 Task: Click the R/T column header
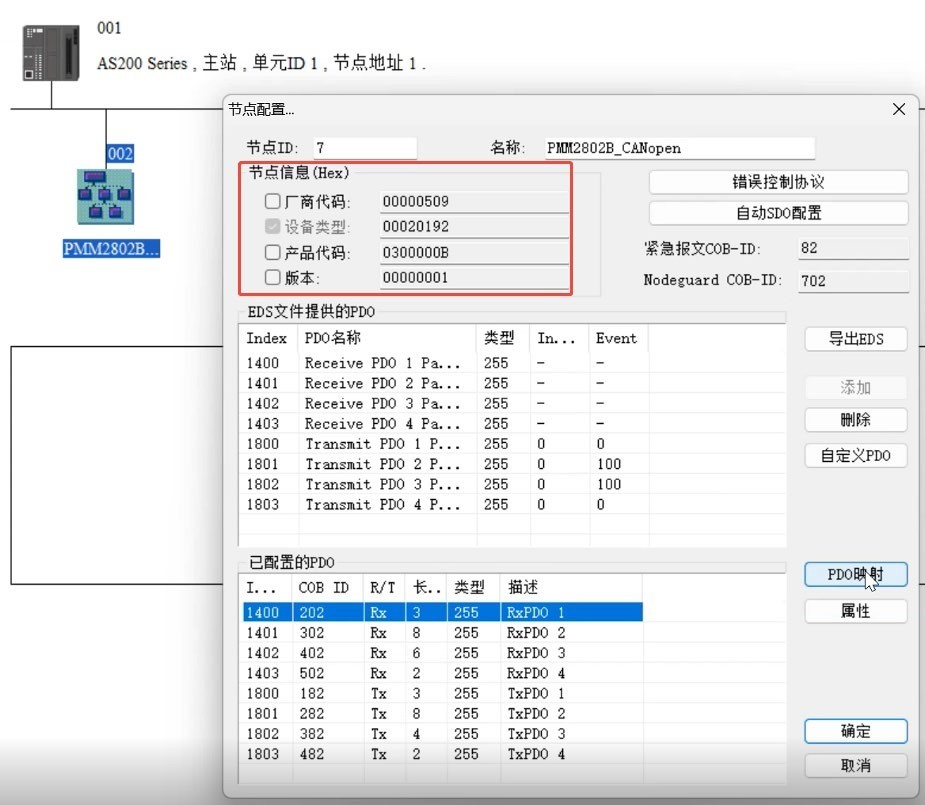(x=384, y=587)
